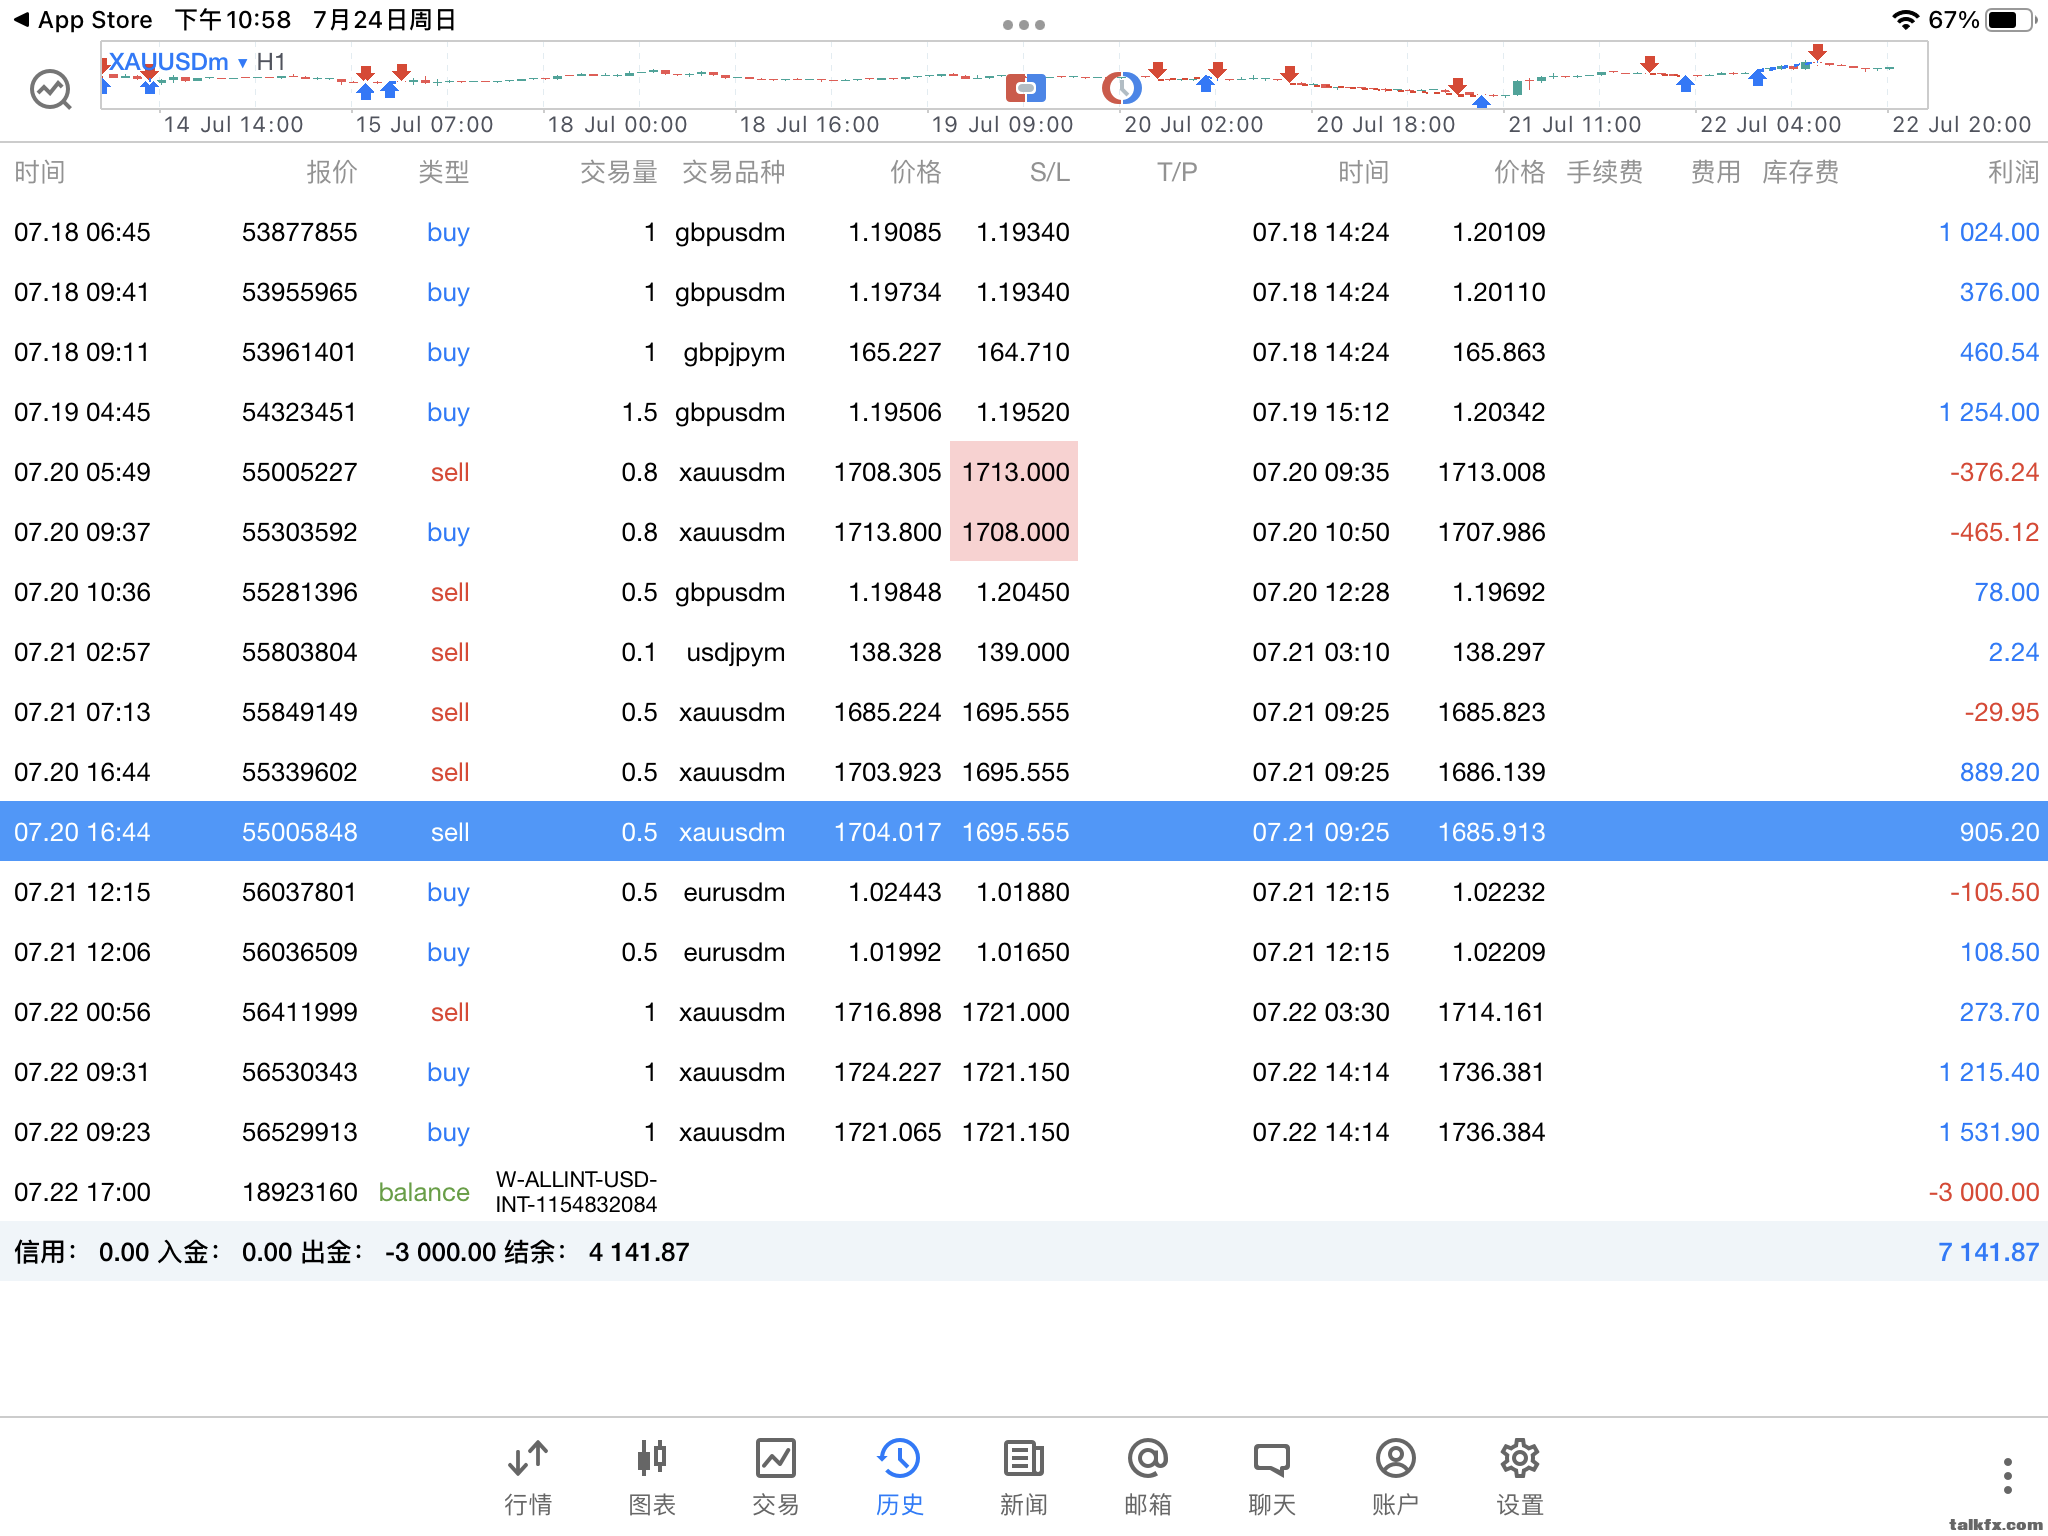The image size is (2048, 1536).
Task: Select the usdjpym trade row 55803804
Action: tap(1024, 652)
